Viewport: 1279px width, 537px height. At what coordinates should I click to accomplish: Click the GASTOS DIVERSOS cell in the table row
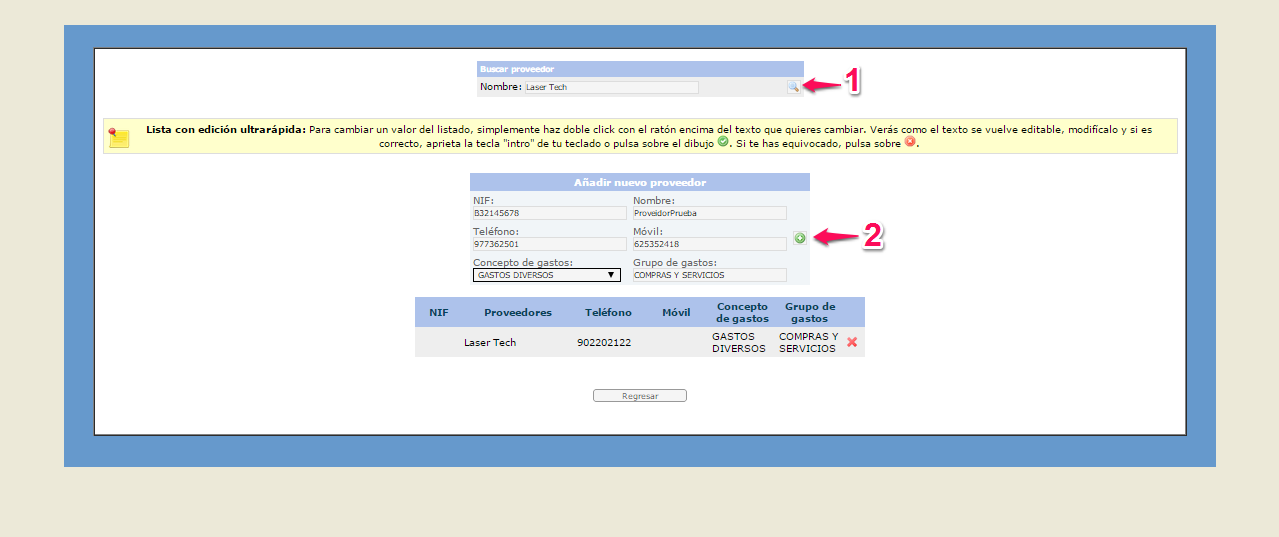tap(738, 343)
